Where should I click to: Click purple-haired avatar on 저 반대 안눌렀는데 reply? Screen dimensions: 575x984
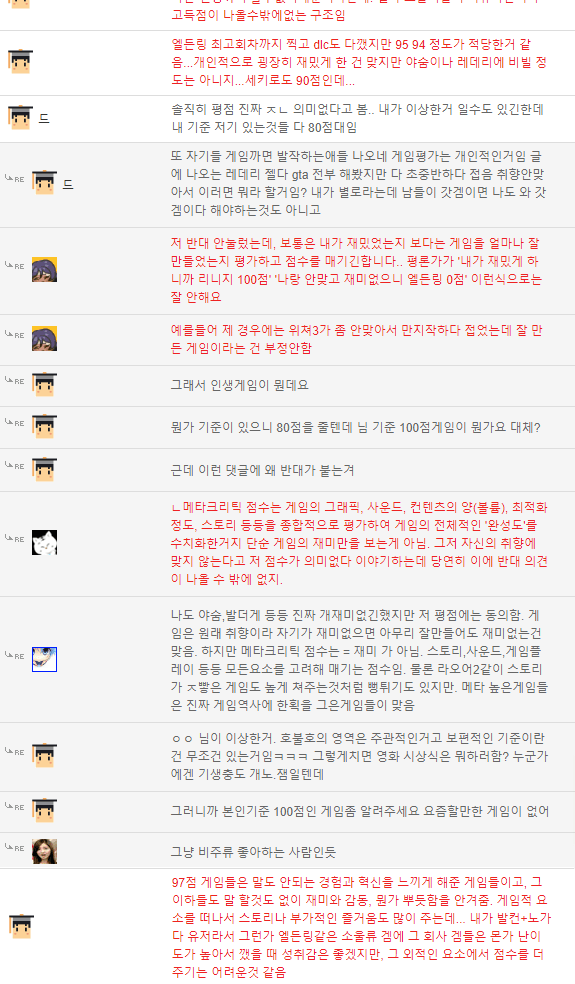point(45,269)
